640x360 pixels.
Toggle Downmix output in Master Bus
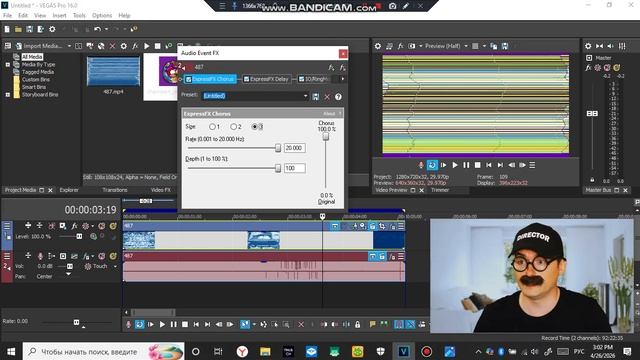(599, 46)
